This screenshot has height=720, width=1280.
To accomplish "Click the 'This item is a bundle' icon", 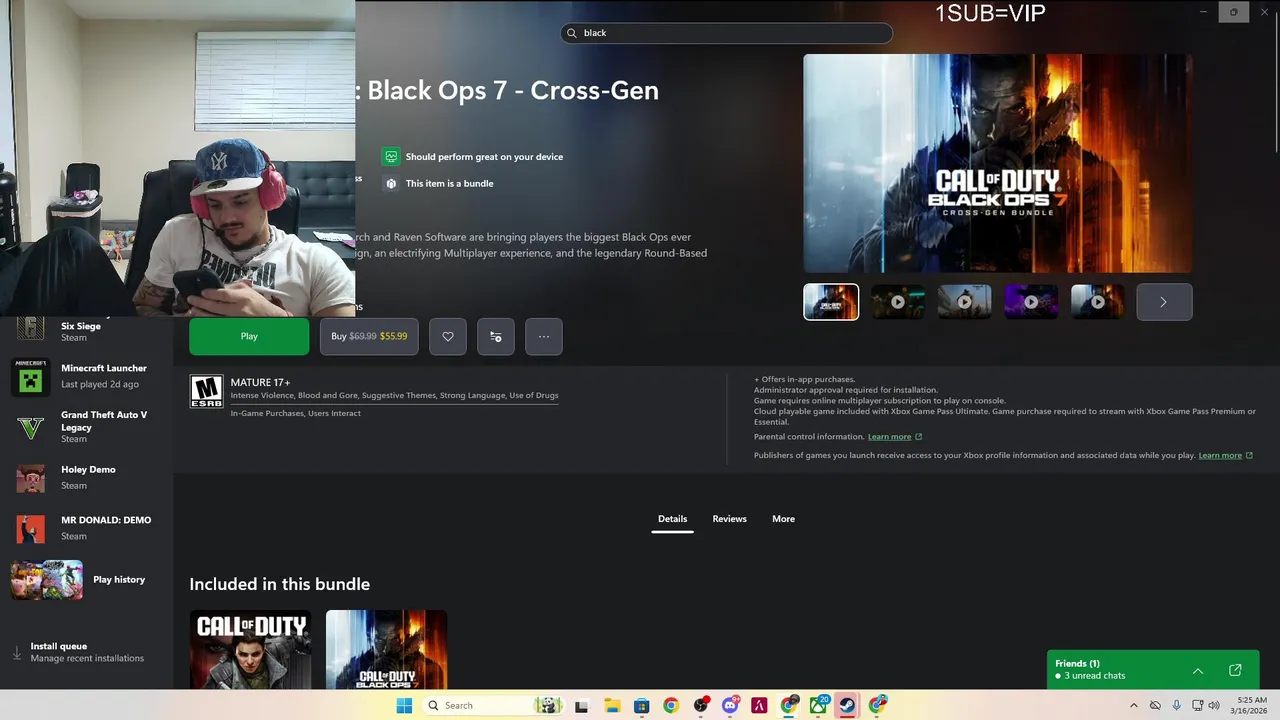I will (x=391, y=184).
